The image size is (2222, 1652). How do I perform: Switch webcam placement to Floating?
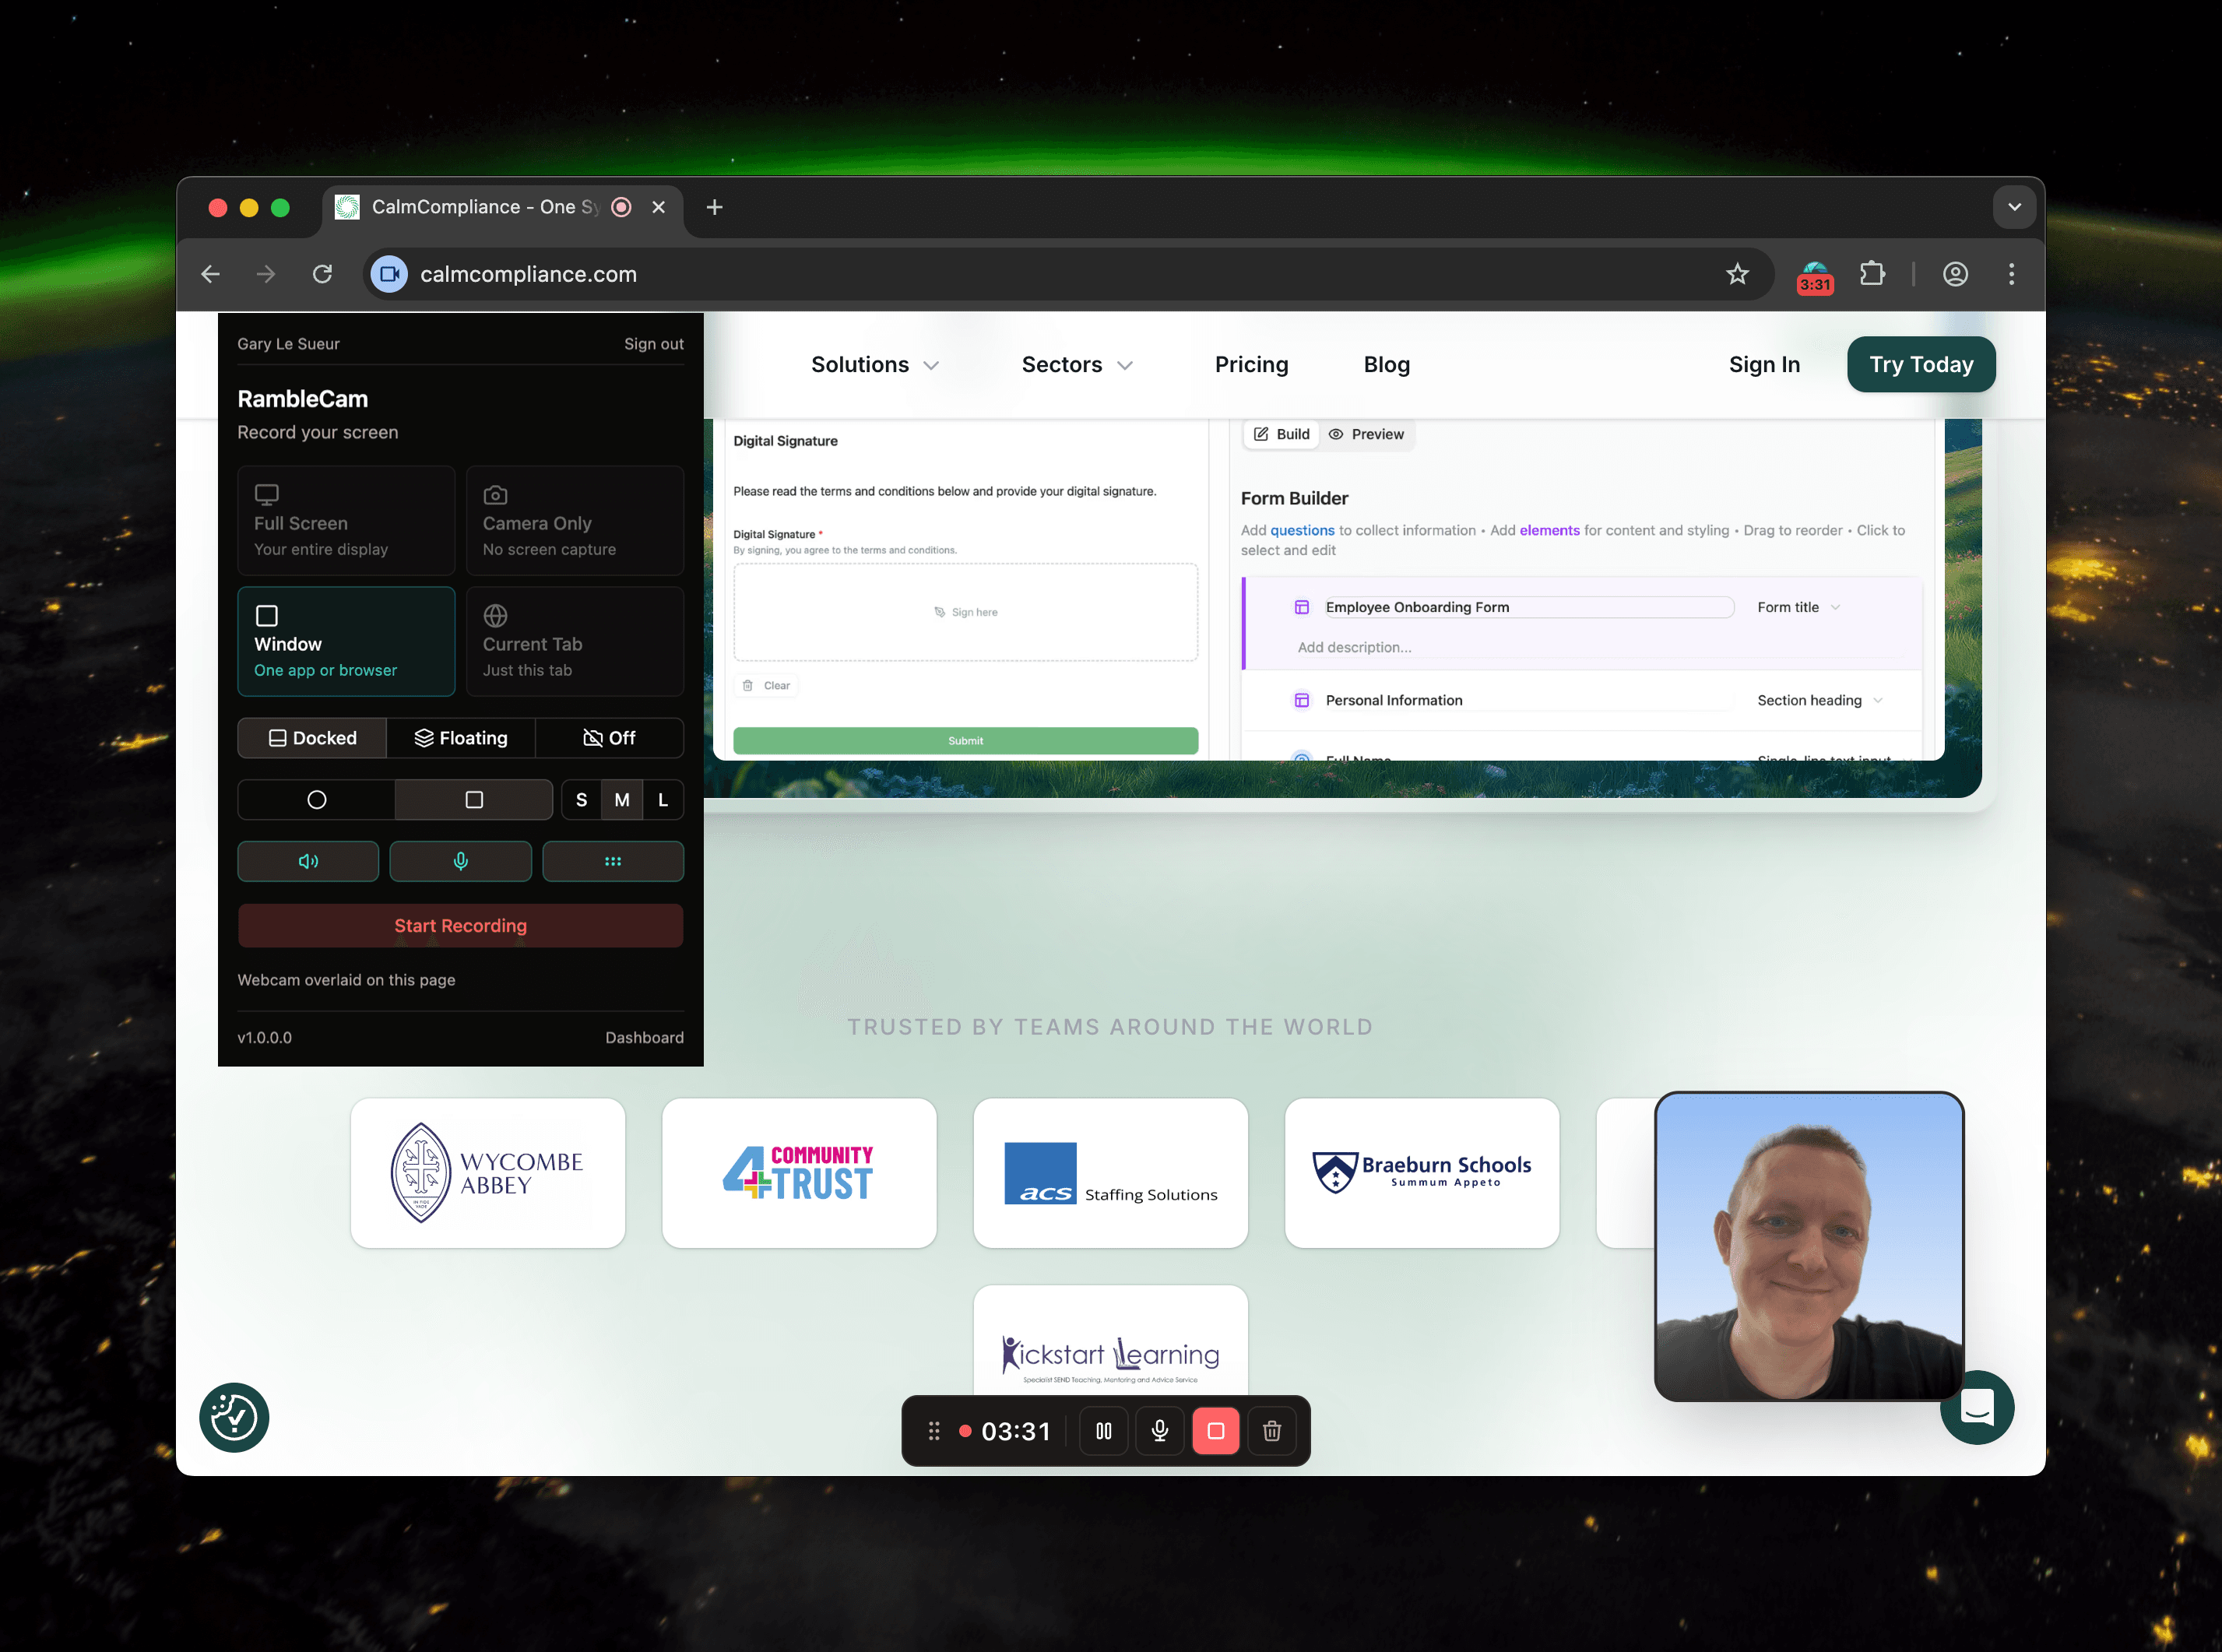[x=461, y=738]
